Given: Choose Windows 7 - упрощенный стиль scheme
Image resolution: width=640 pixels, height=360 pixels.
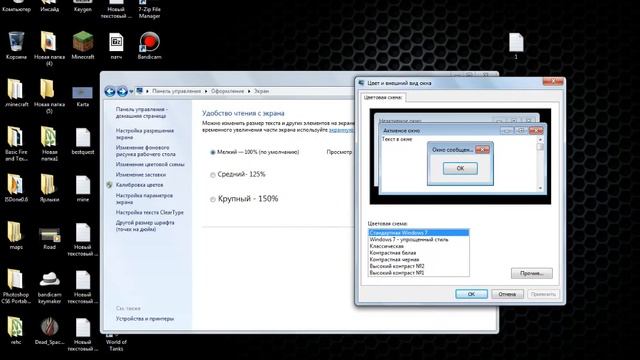Looking at the screenshot, I should tap(418, 240).
